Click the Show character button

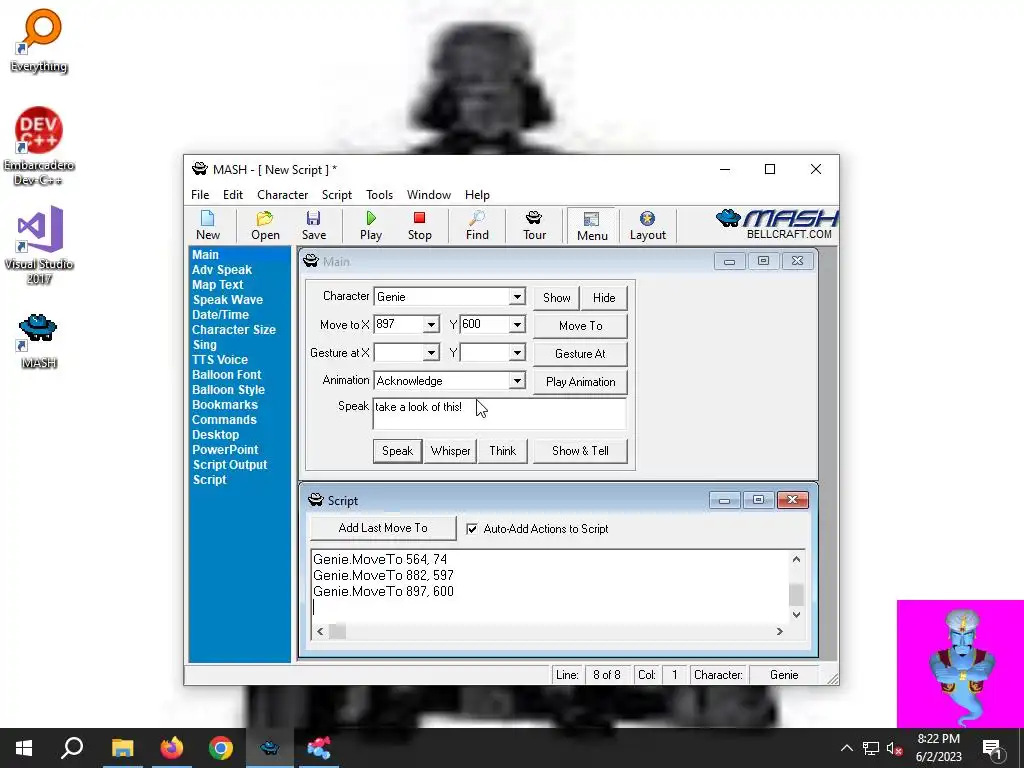point(556,298)
